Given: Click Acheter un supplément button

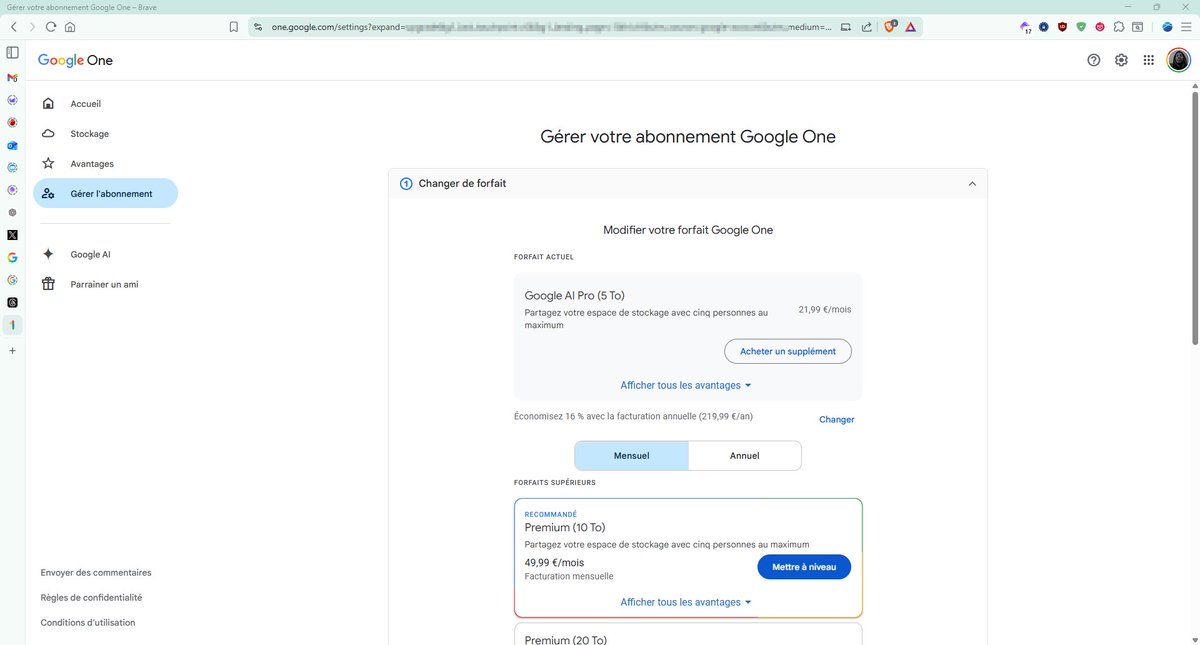Looking at the screenshot, I should [x=788, y=351].
